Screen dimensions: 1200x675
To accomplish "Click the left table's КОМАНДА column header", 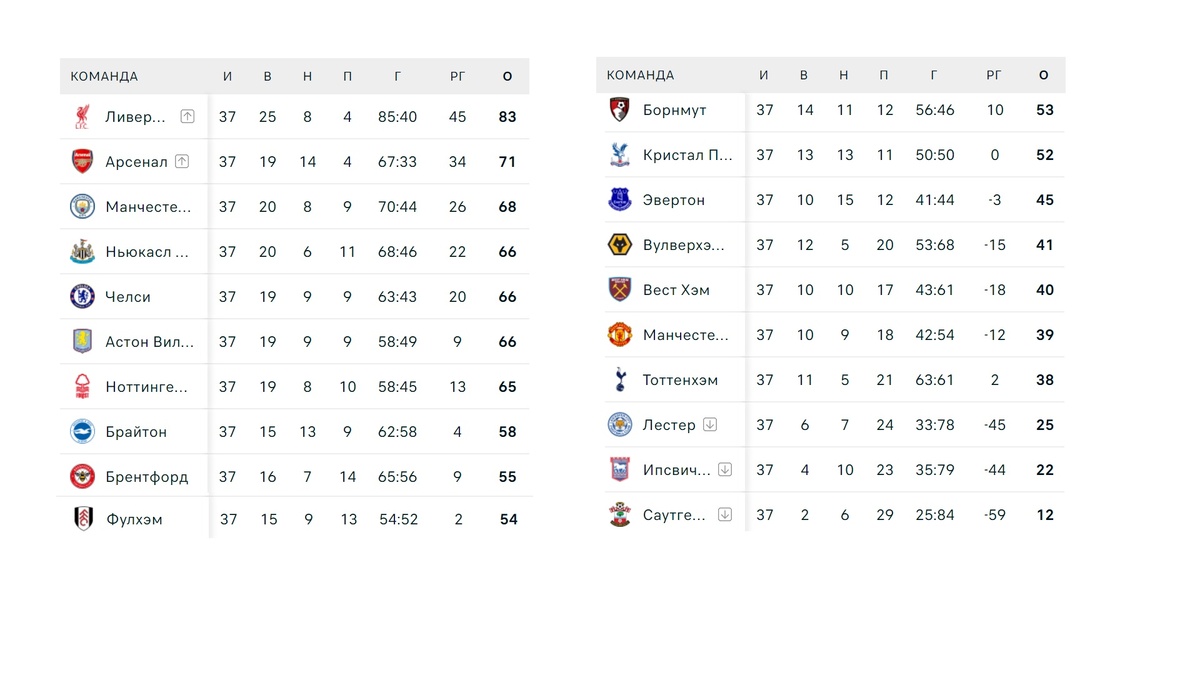I will click(104, 76).
